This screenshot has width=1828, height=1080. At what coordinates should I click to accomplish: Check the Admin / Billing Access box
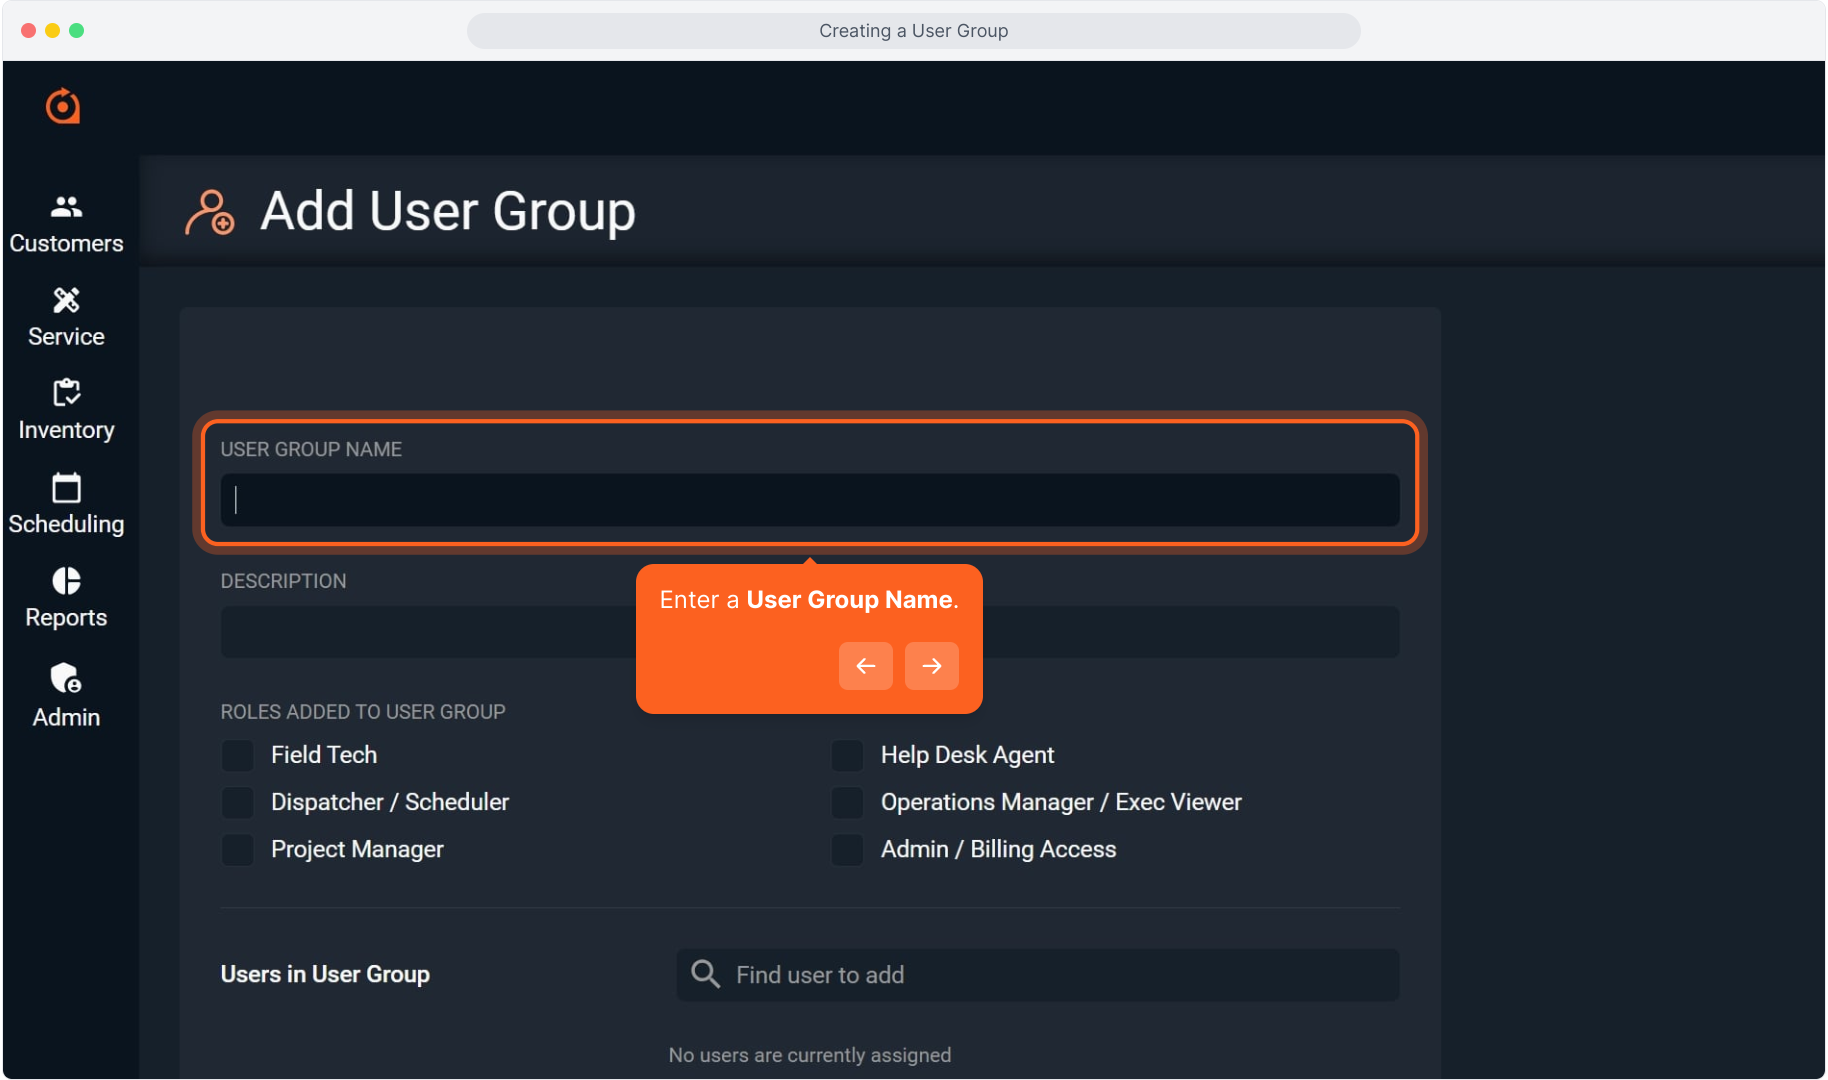coord(847,849)
